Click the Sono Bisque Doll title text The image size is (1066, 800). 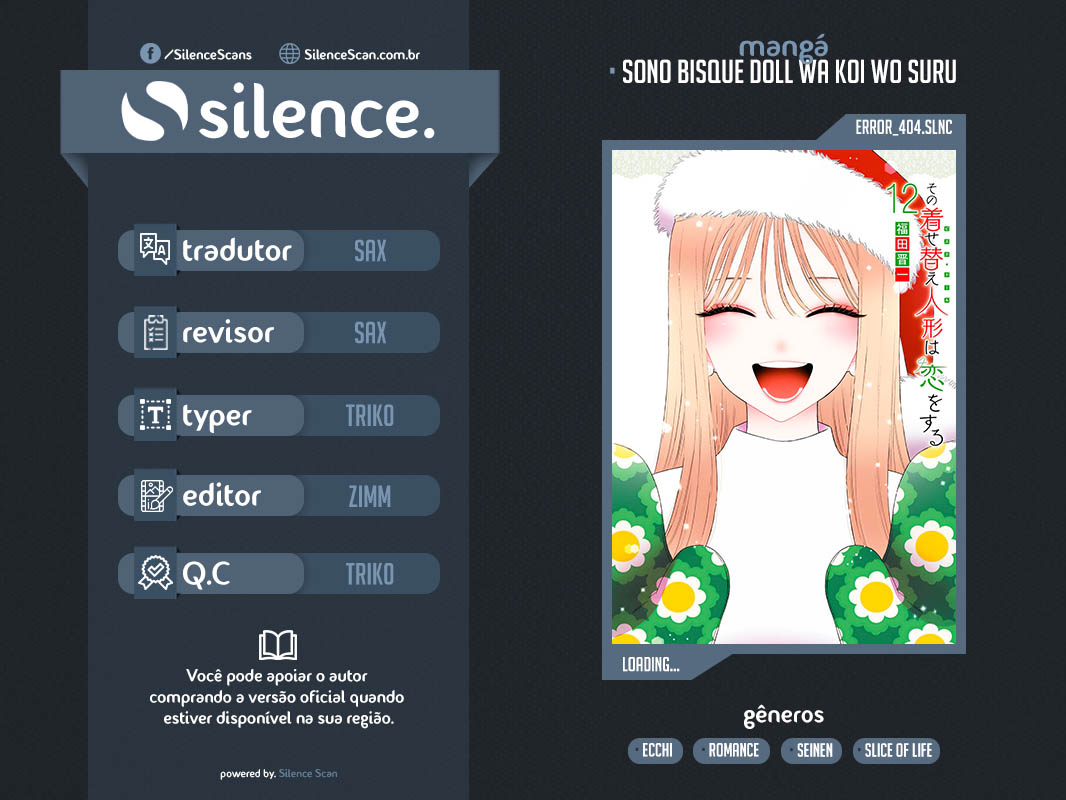(789, 73)
